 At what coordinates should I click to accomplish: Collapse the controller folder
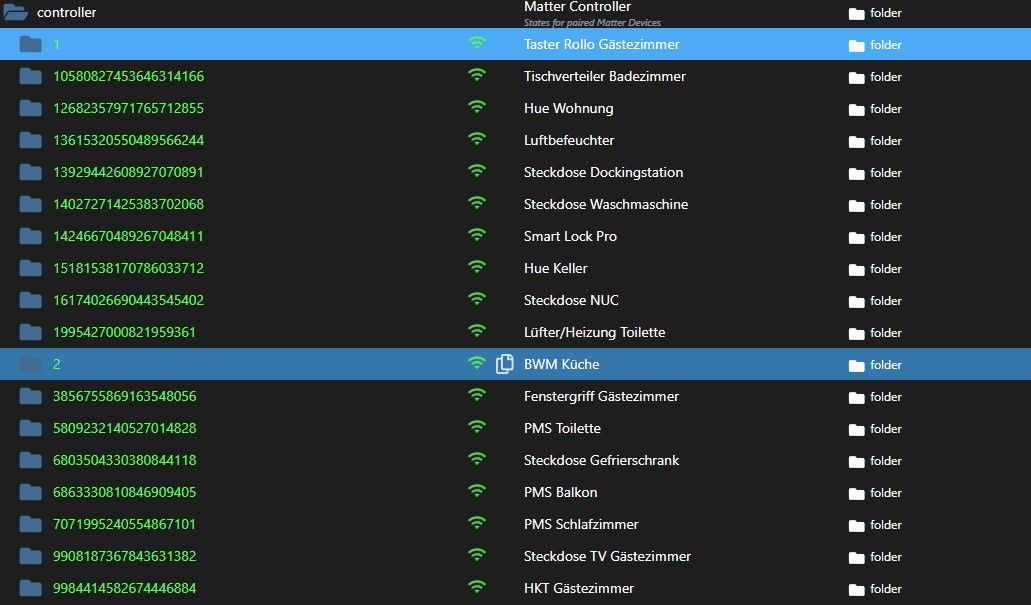click(x=14, y=12)
